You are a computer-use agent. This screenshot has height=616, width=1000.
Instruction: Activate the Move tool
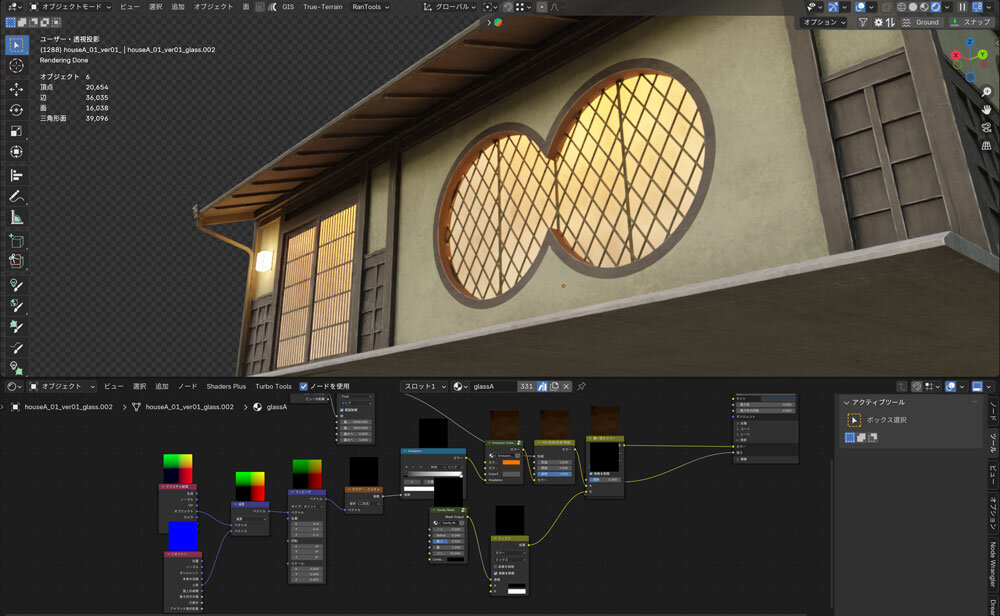click(x=16, y=88)
